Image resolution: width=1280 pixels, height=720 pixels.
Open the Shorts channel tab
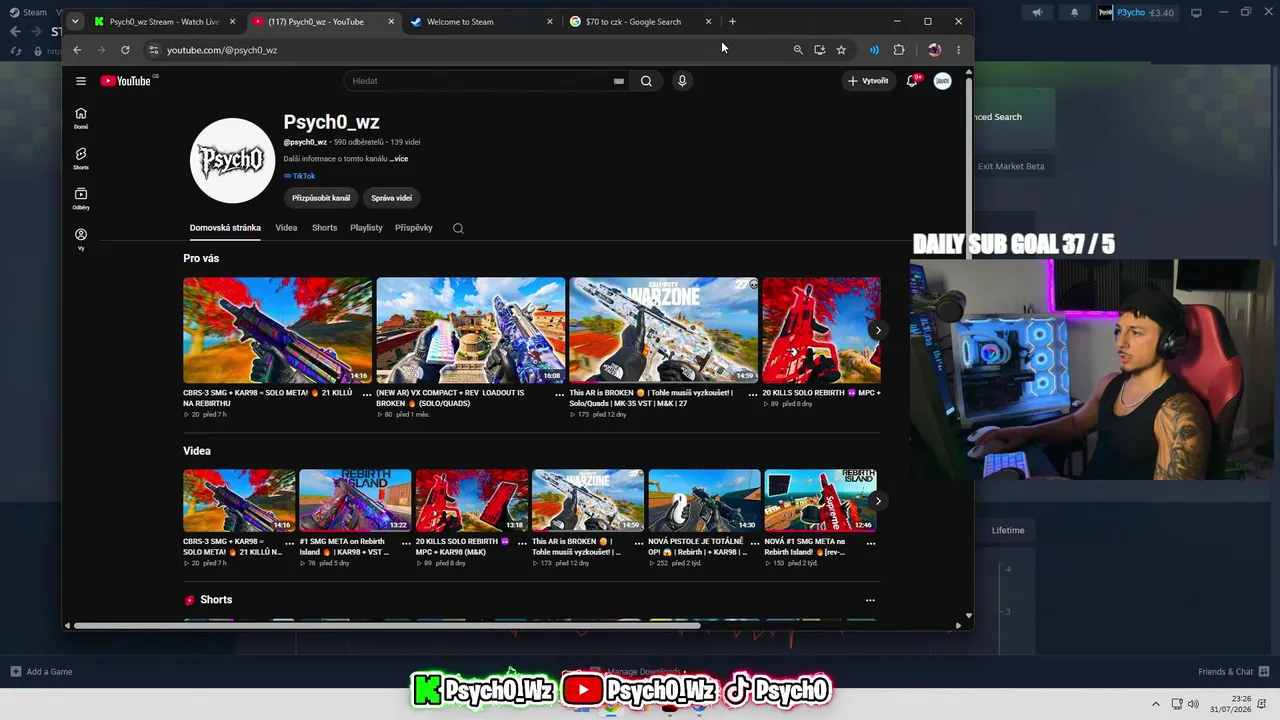[324, 228]
